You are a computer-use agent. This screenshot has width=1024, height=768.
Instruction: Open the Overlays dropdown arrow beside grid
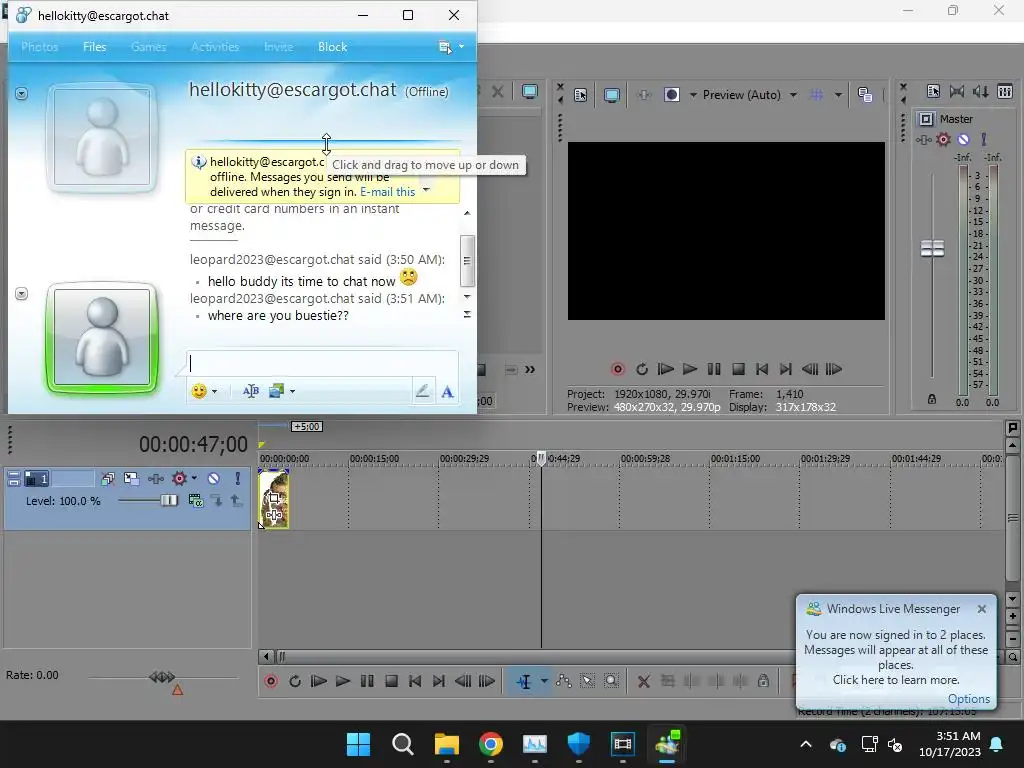click(x=838, y=95)
